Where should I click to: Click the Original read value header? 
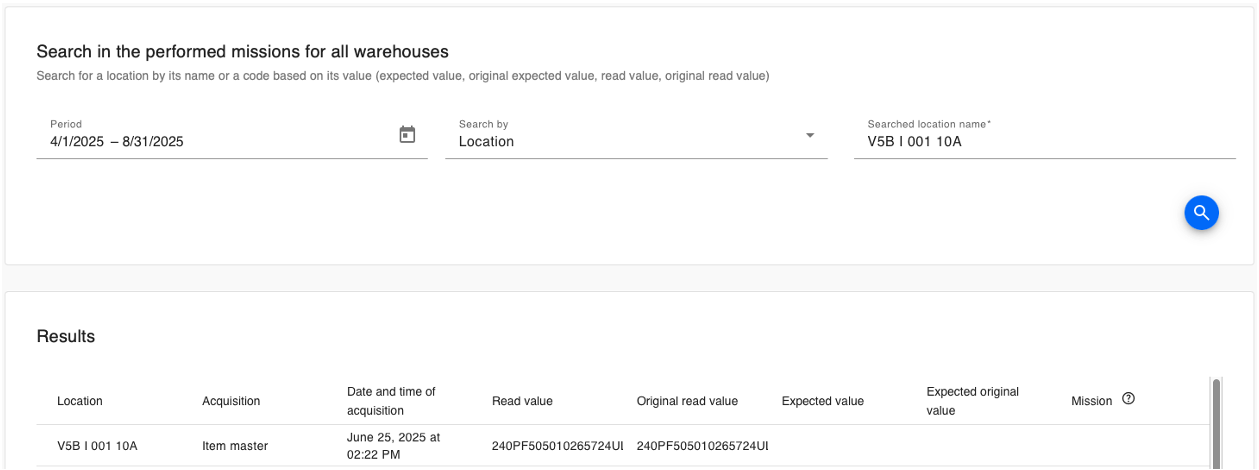[687, 401]
